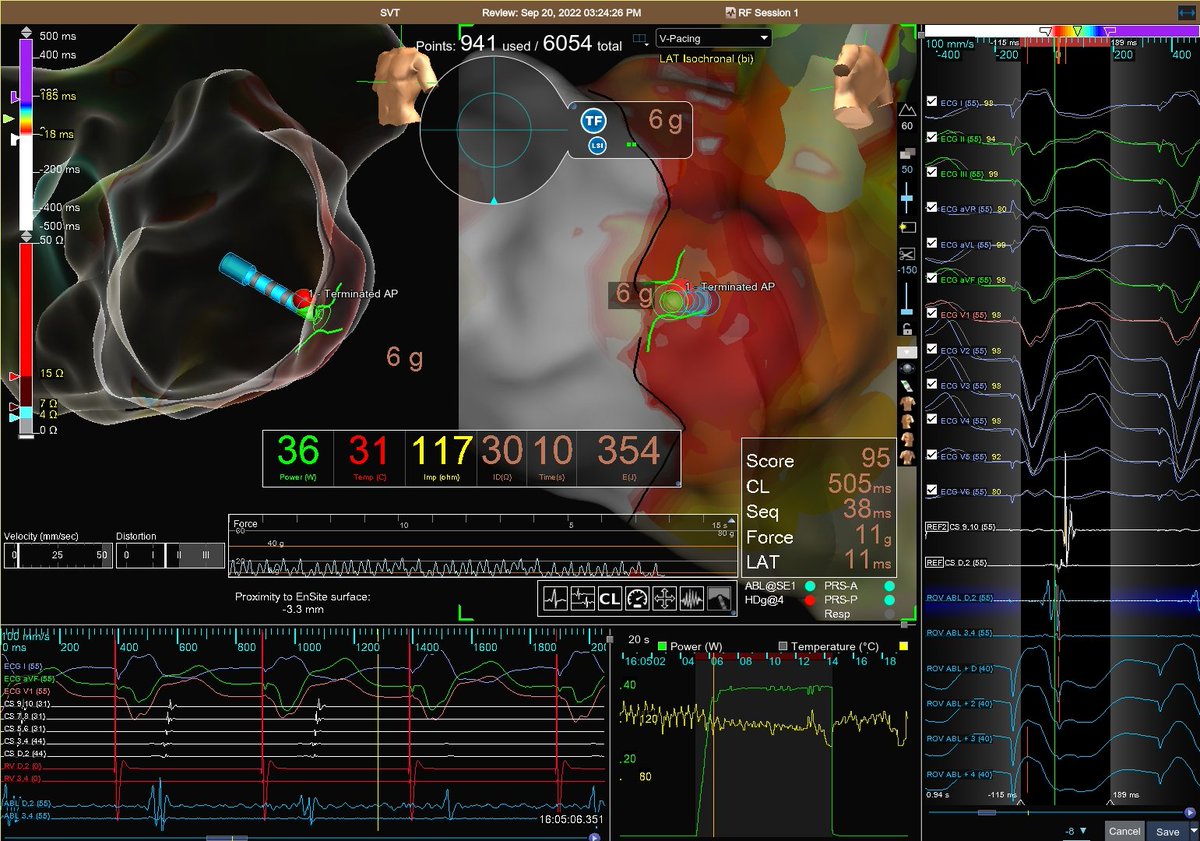This screenshot has width=1200, height=841.
Task: Click the translucency squares icon above 50
Action: coord(907,155)
